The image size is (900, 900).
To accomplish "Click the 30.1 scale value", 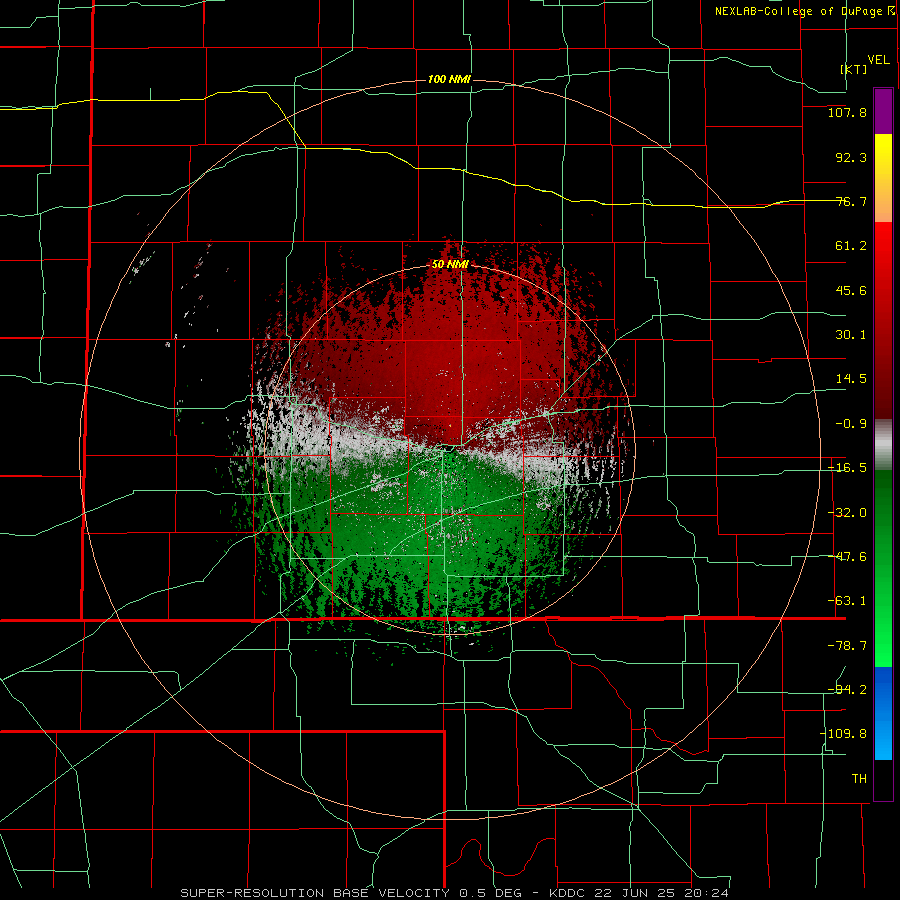I will click(x=851, y=335).
